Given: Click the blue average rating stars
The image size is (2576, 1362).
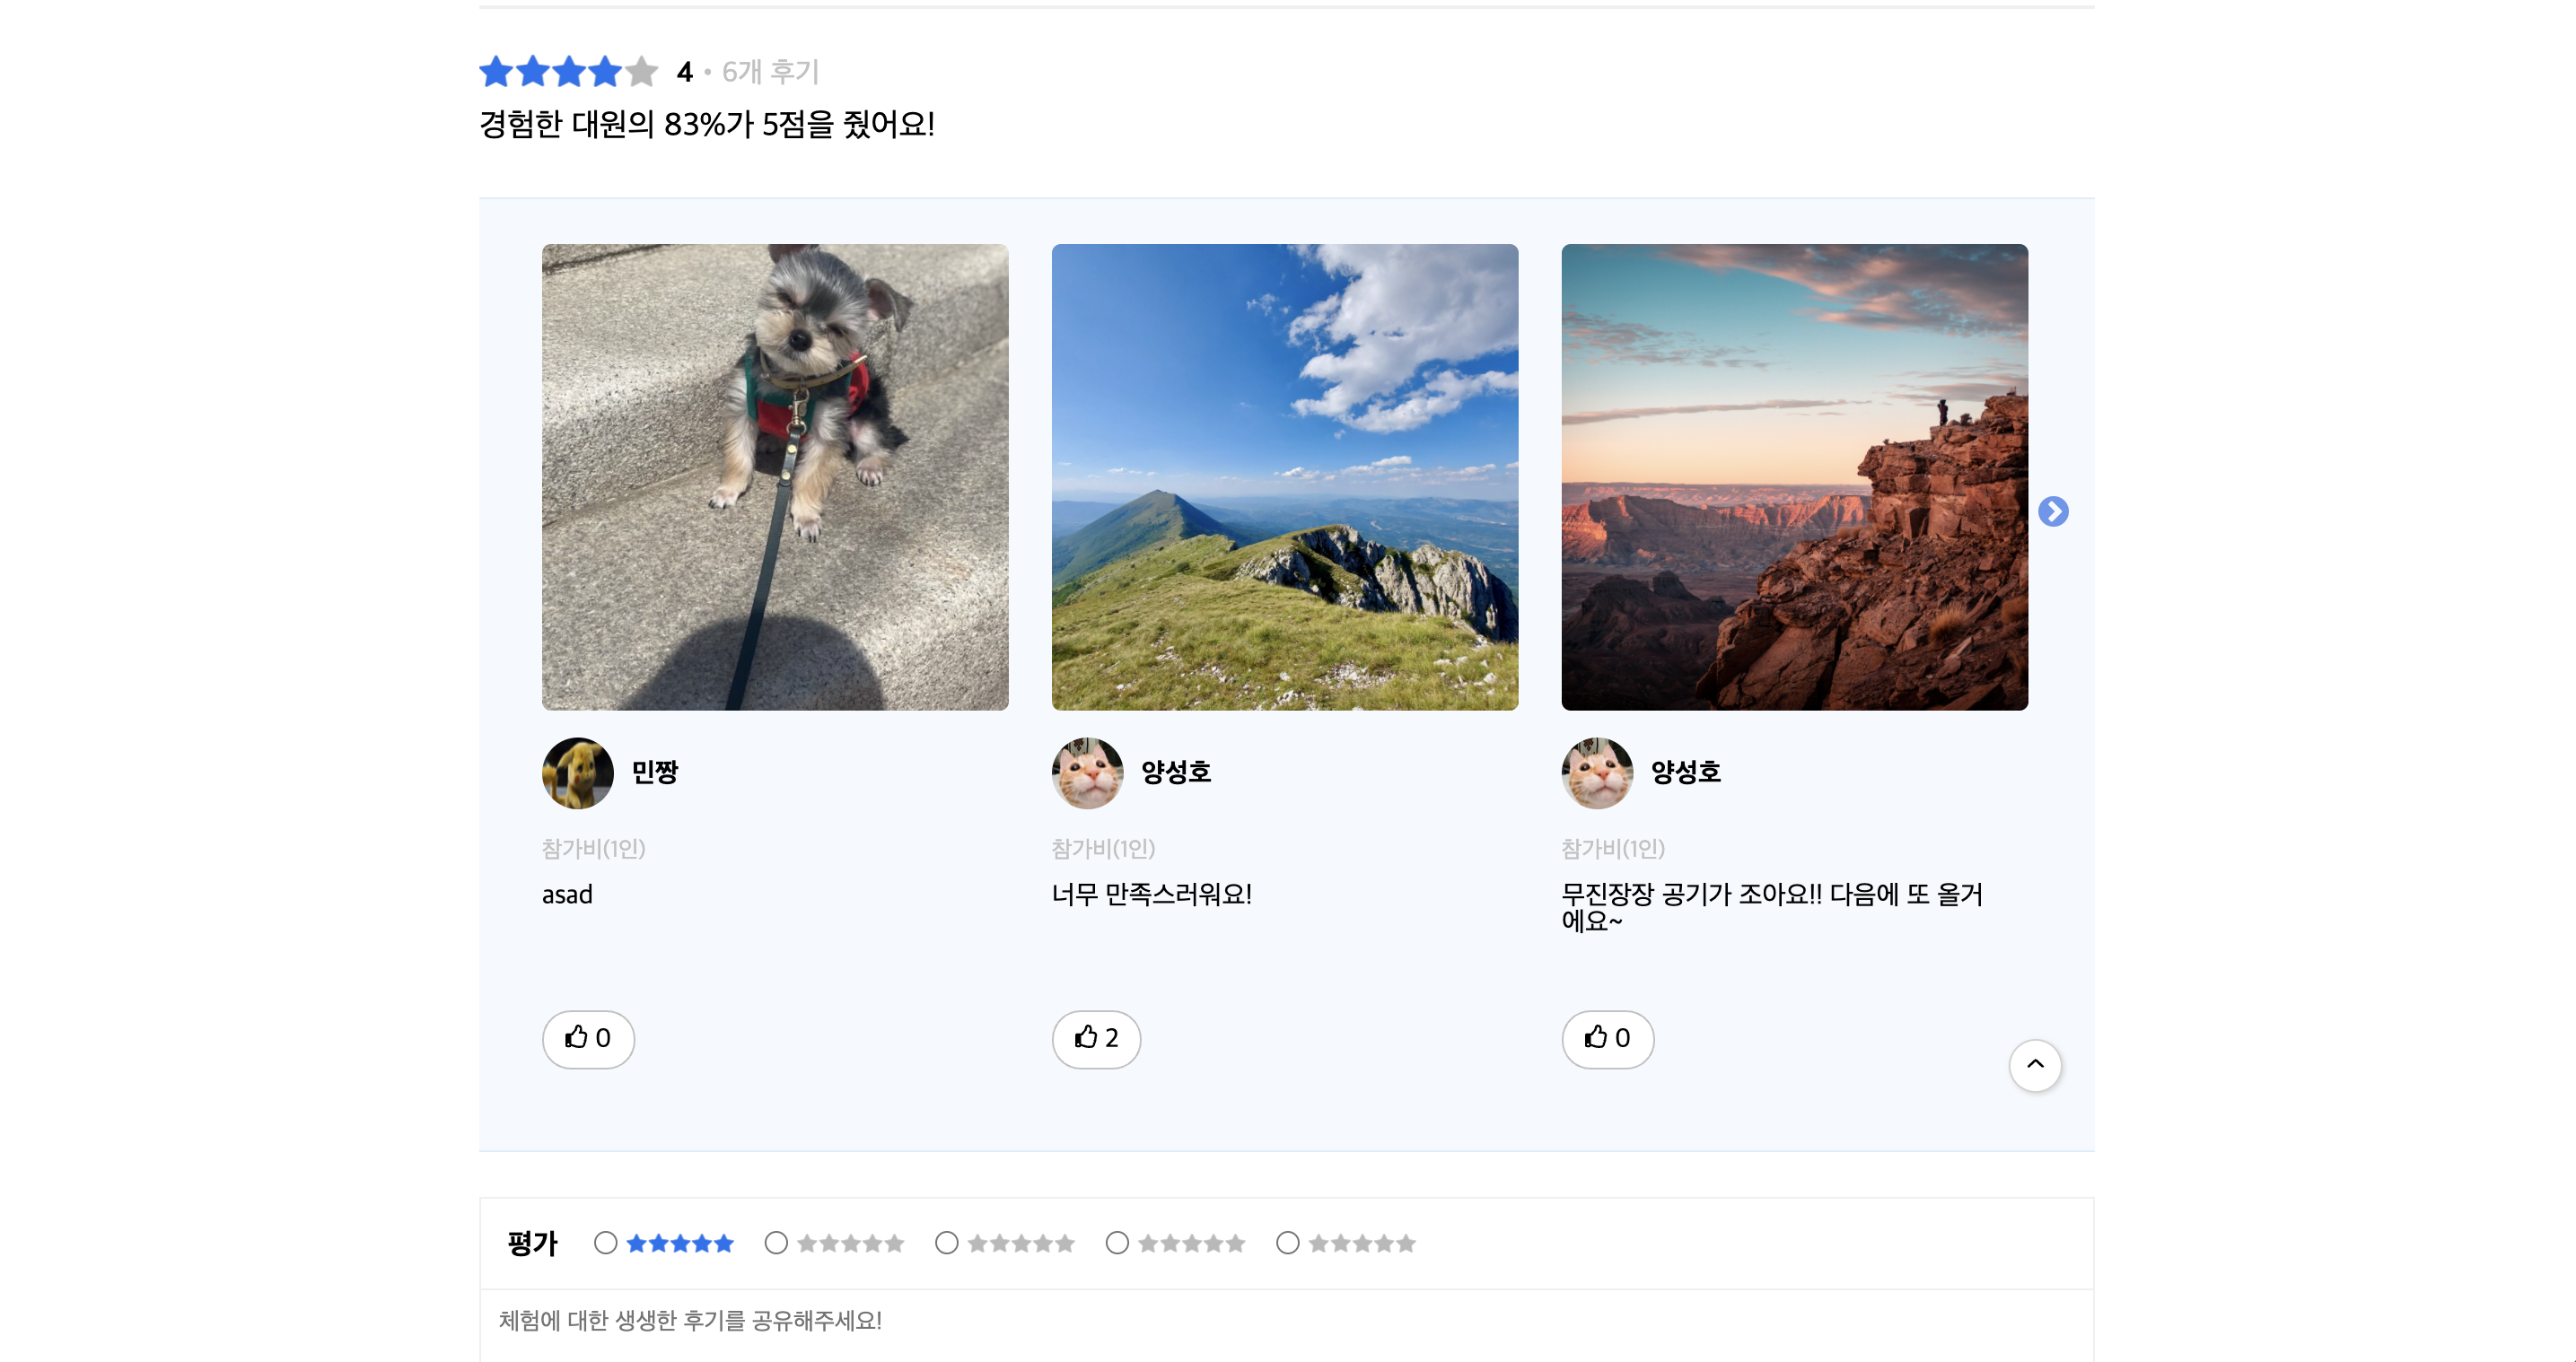Looking at the screenshot, I should tap(568, 72).
